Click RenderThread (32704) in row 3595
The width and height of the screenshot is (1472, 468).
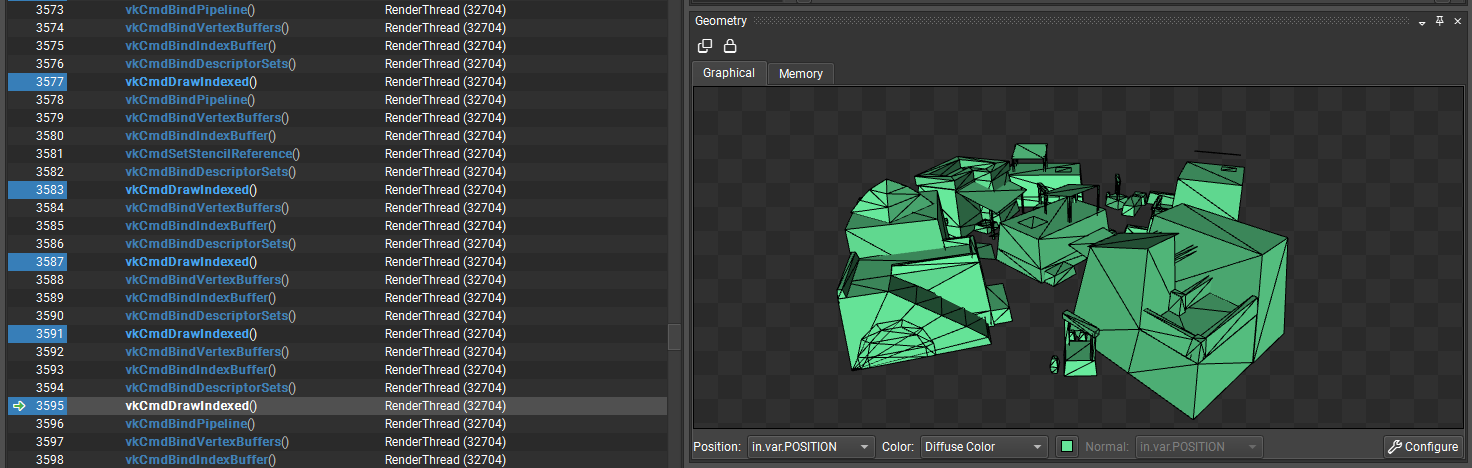coord(445,406)
